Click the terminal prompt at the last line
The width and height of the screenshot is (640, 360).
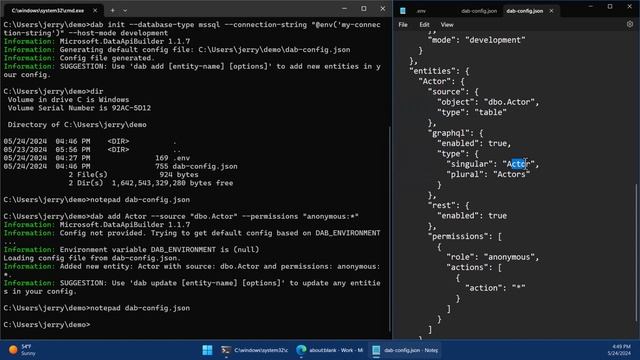coord(47,324)
